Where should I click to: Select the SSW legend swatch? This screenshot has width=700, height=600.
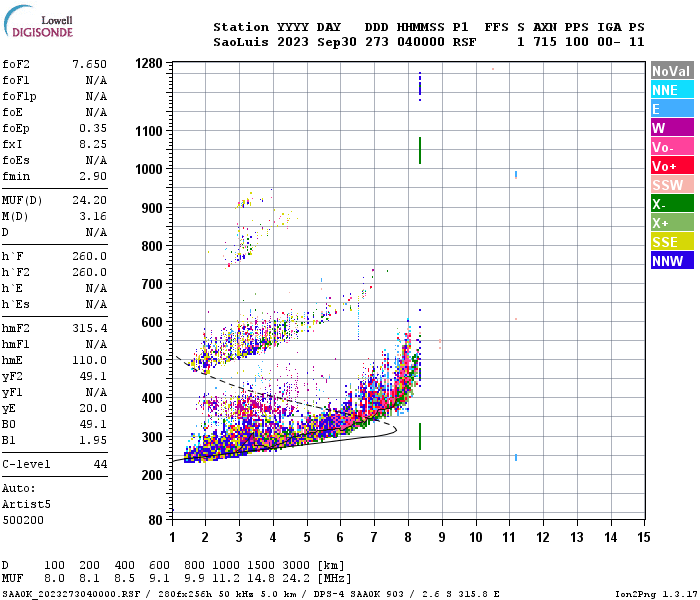(672, 185)
